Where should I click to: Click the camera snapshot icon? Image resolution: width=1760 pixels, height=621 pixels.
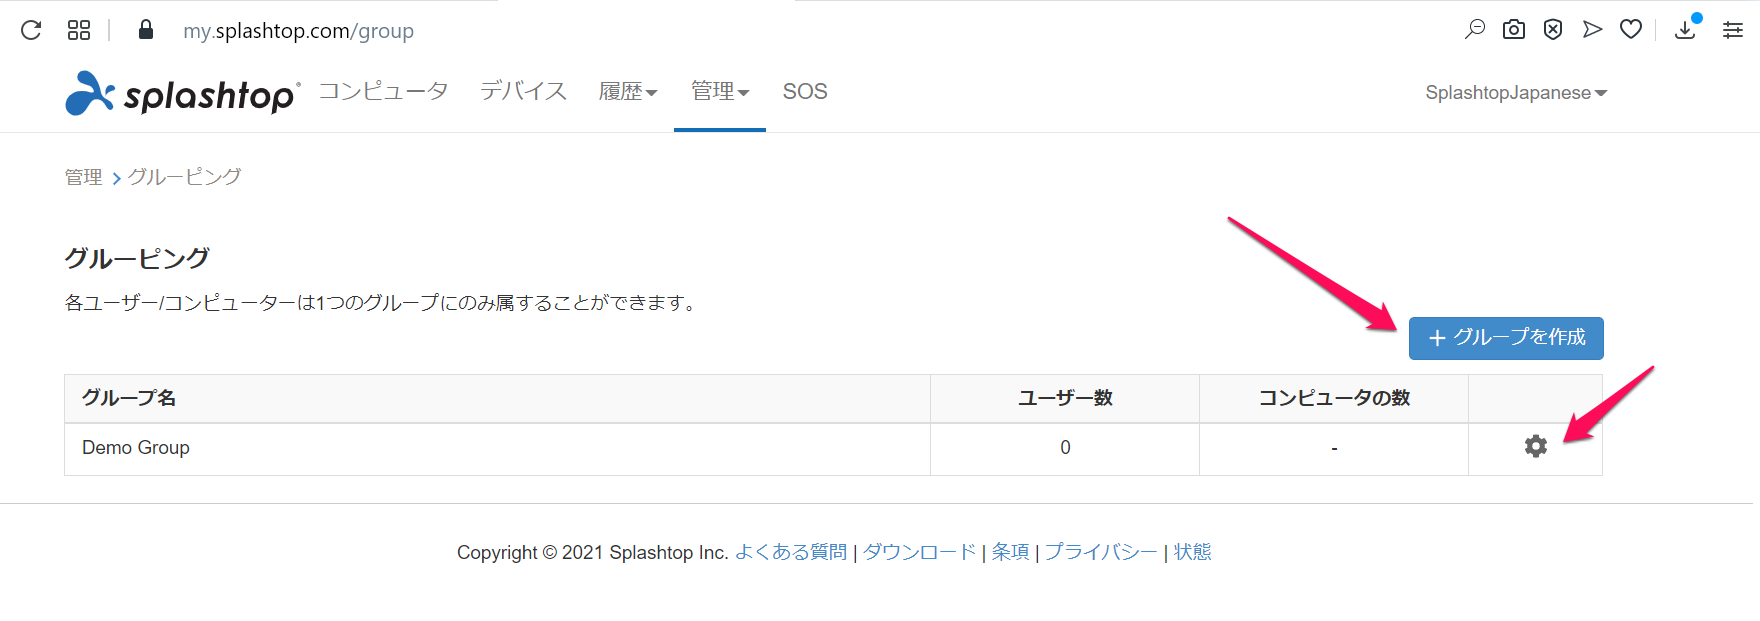coord(1514,30)
